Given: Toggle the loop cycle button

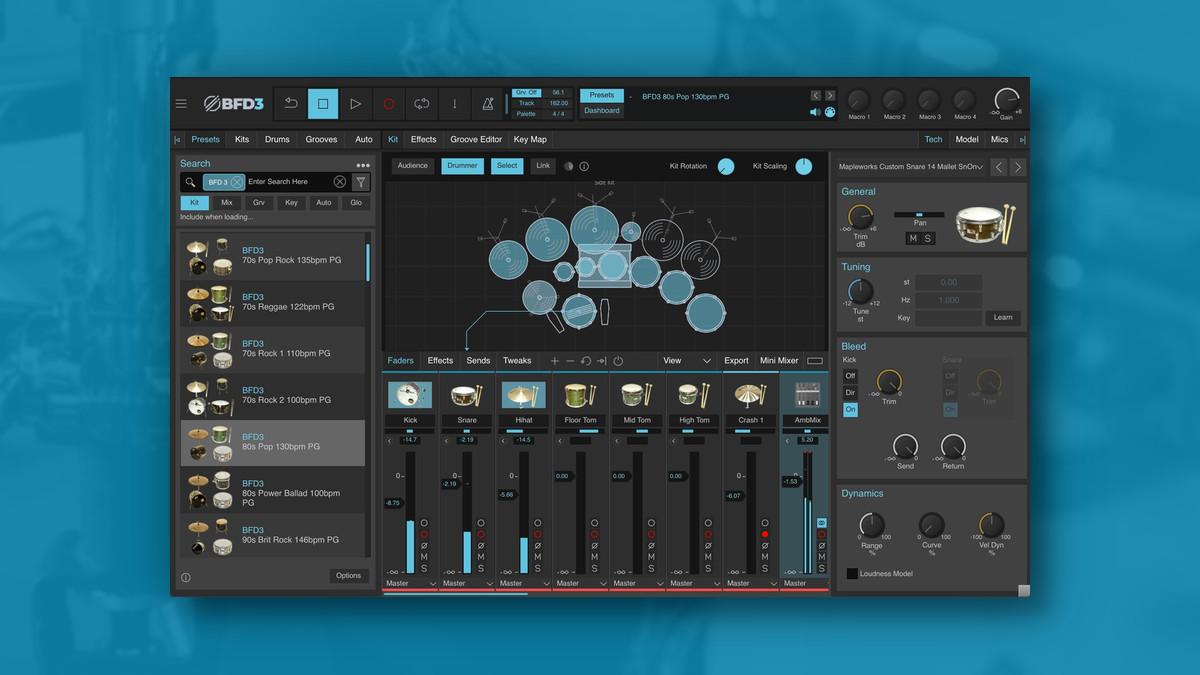Looking at the screenshot, I should point(422,103).
